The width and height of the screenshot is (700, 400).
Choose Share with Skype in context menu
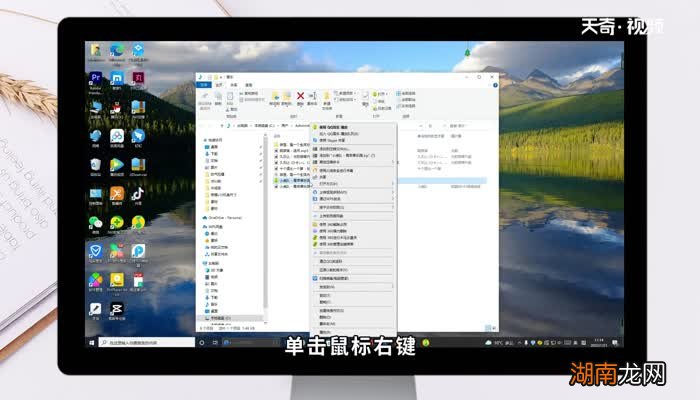[353, 140]
